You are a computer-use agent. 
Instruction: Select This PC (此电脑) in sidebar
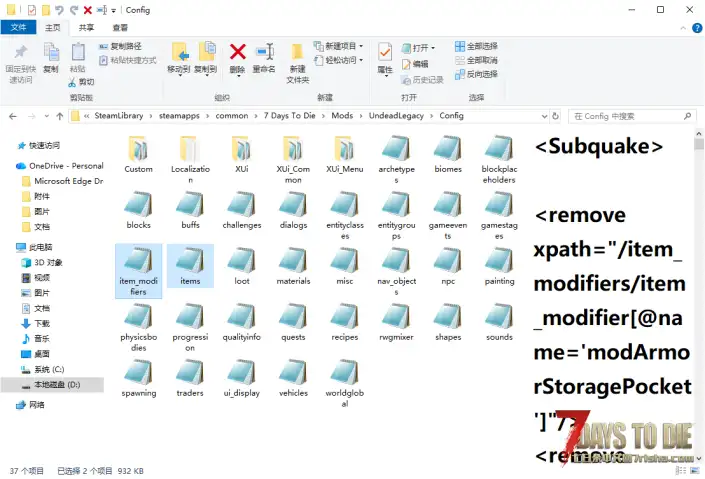coord(34,247)
